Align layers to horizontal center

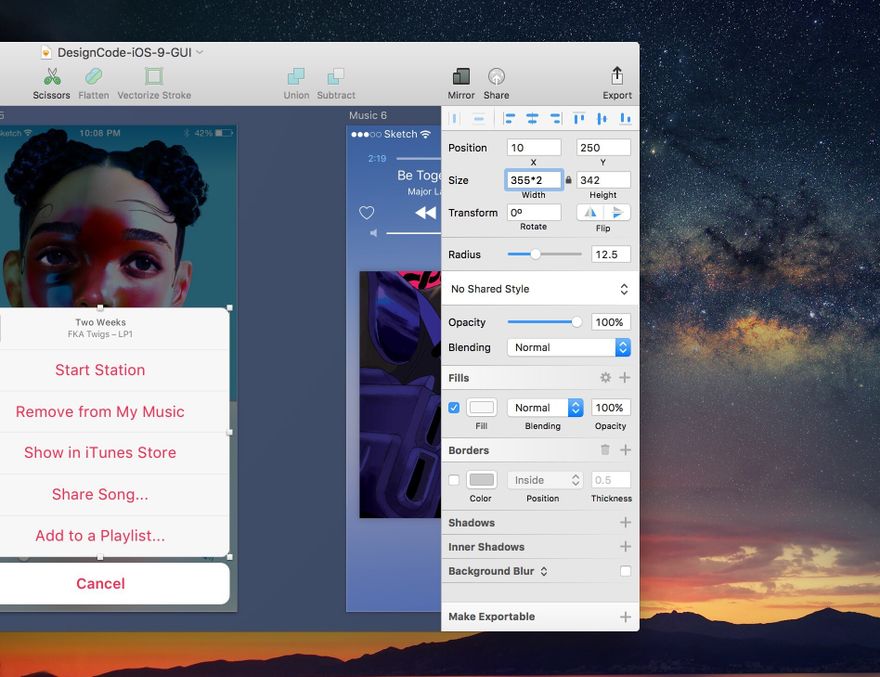[532, 118]
